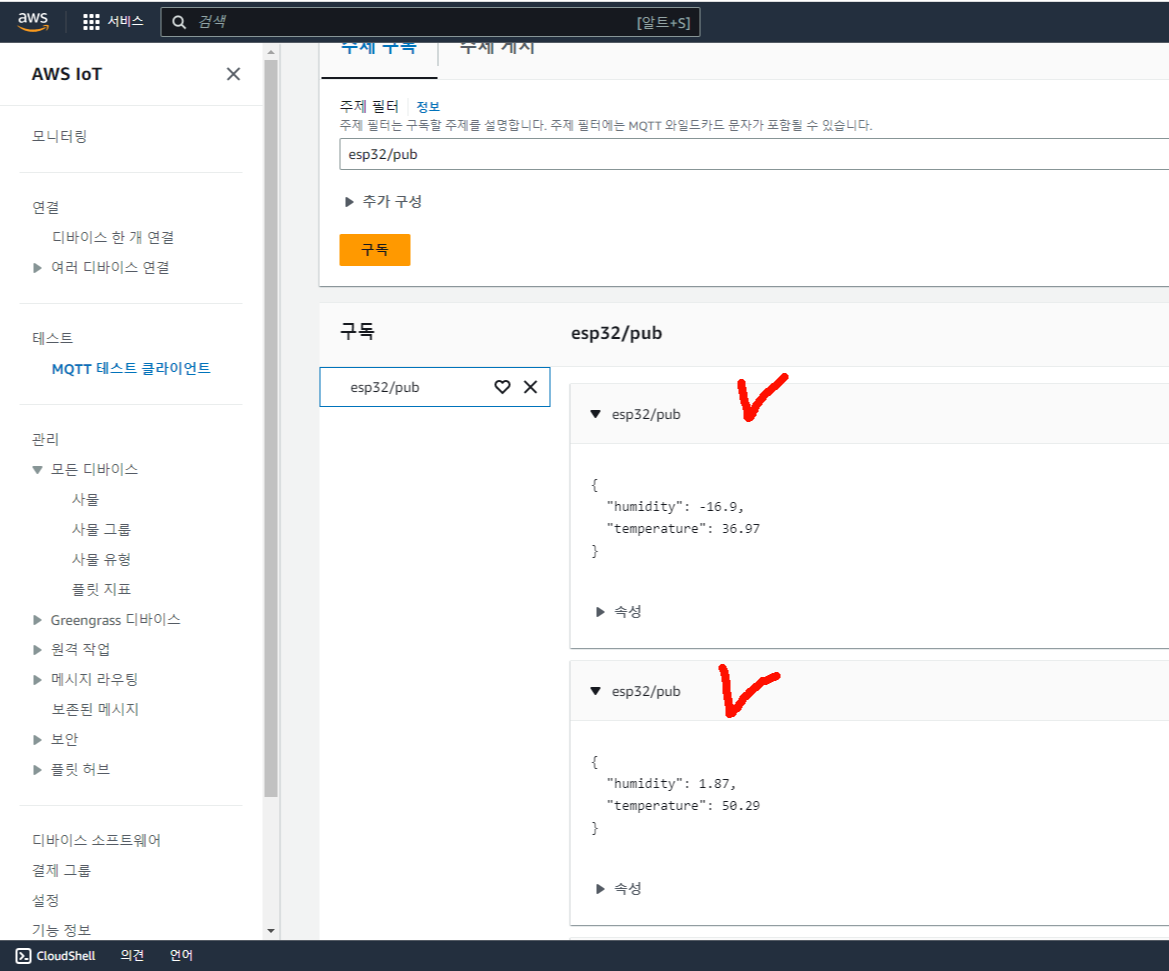Screen dimensions: 1169x971
Task: Click the 테스트 section heading
Action: pyautogui.click(x=52, y=339)
